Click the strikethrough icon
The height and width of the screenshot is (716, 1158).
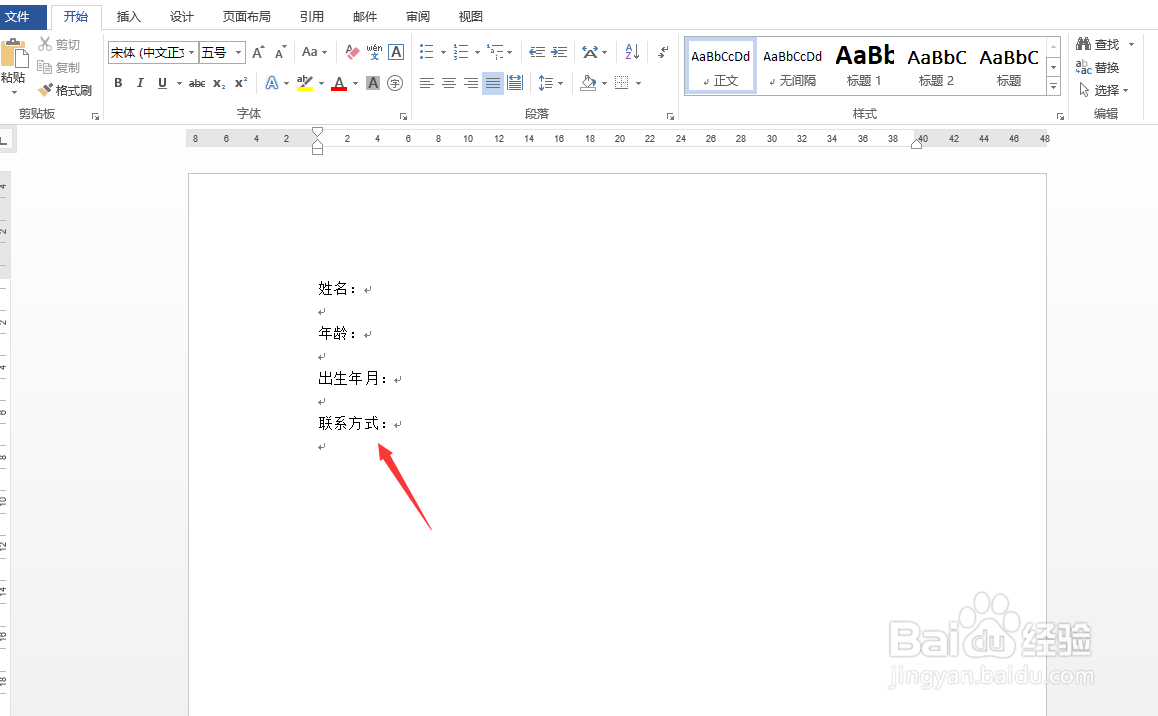pos(197,83)
